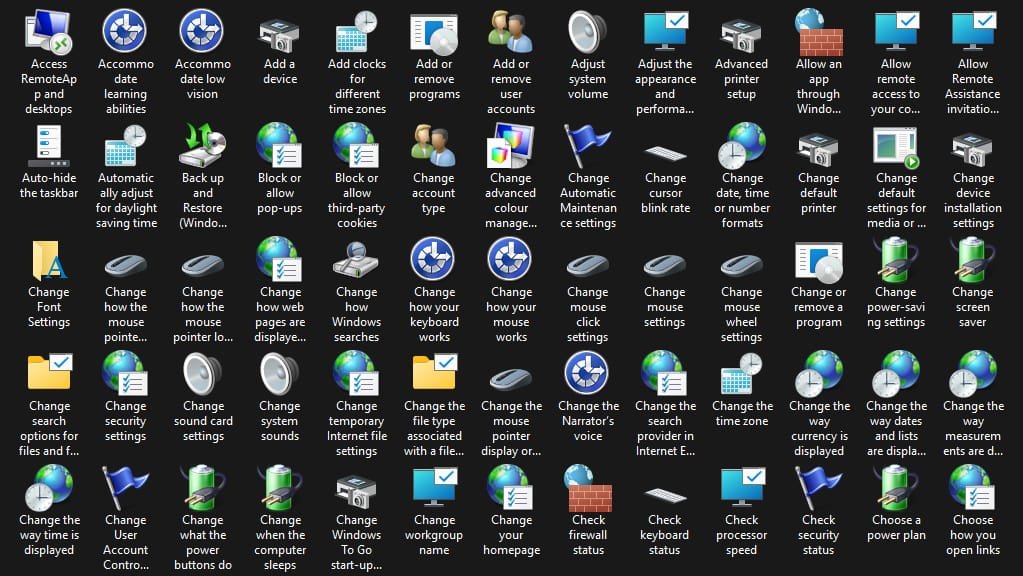This screenshot has width=1023, height=576.
Task: Open Back up and Restore icon
Action: point(202,145)
